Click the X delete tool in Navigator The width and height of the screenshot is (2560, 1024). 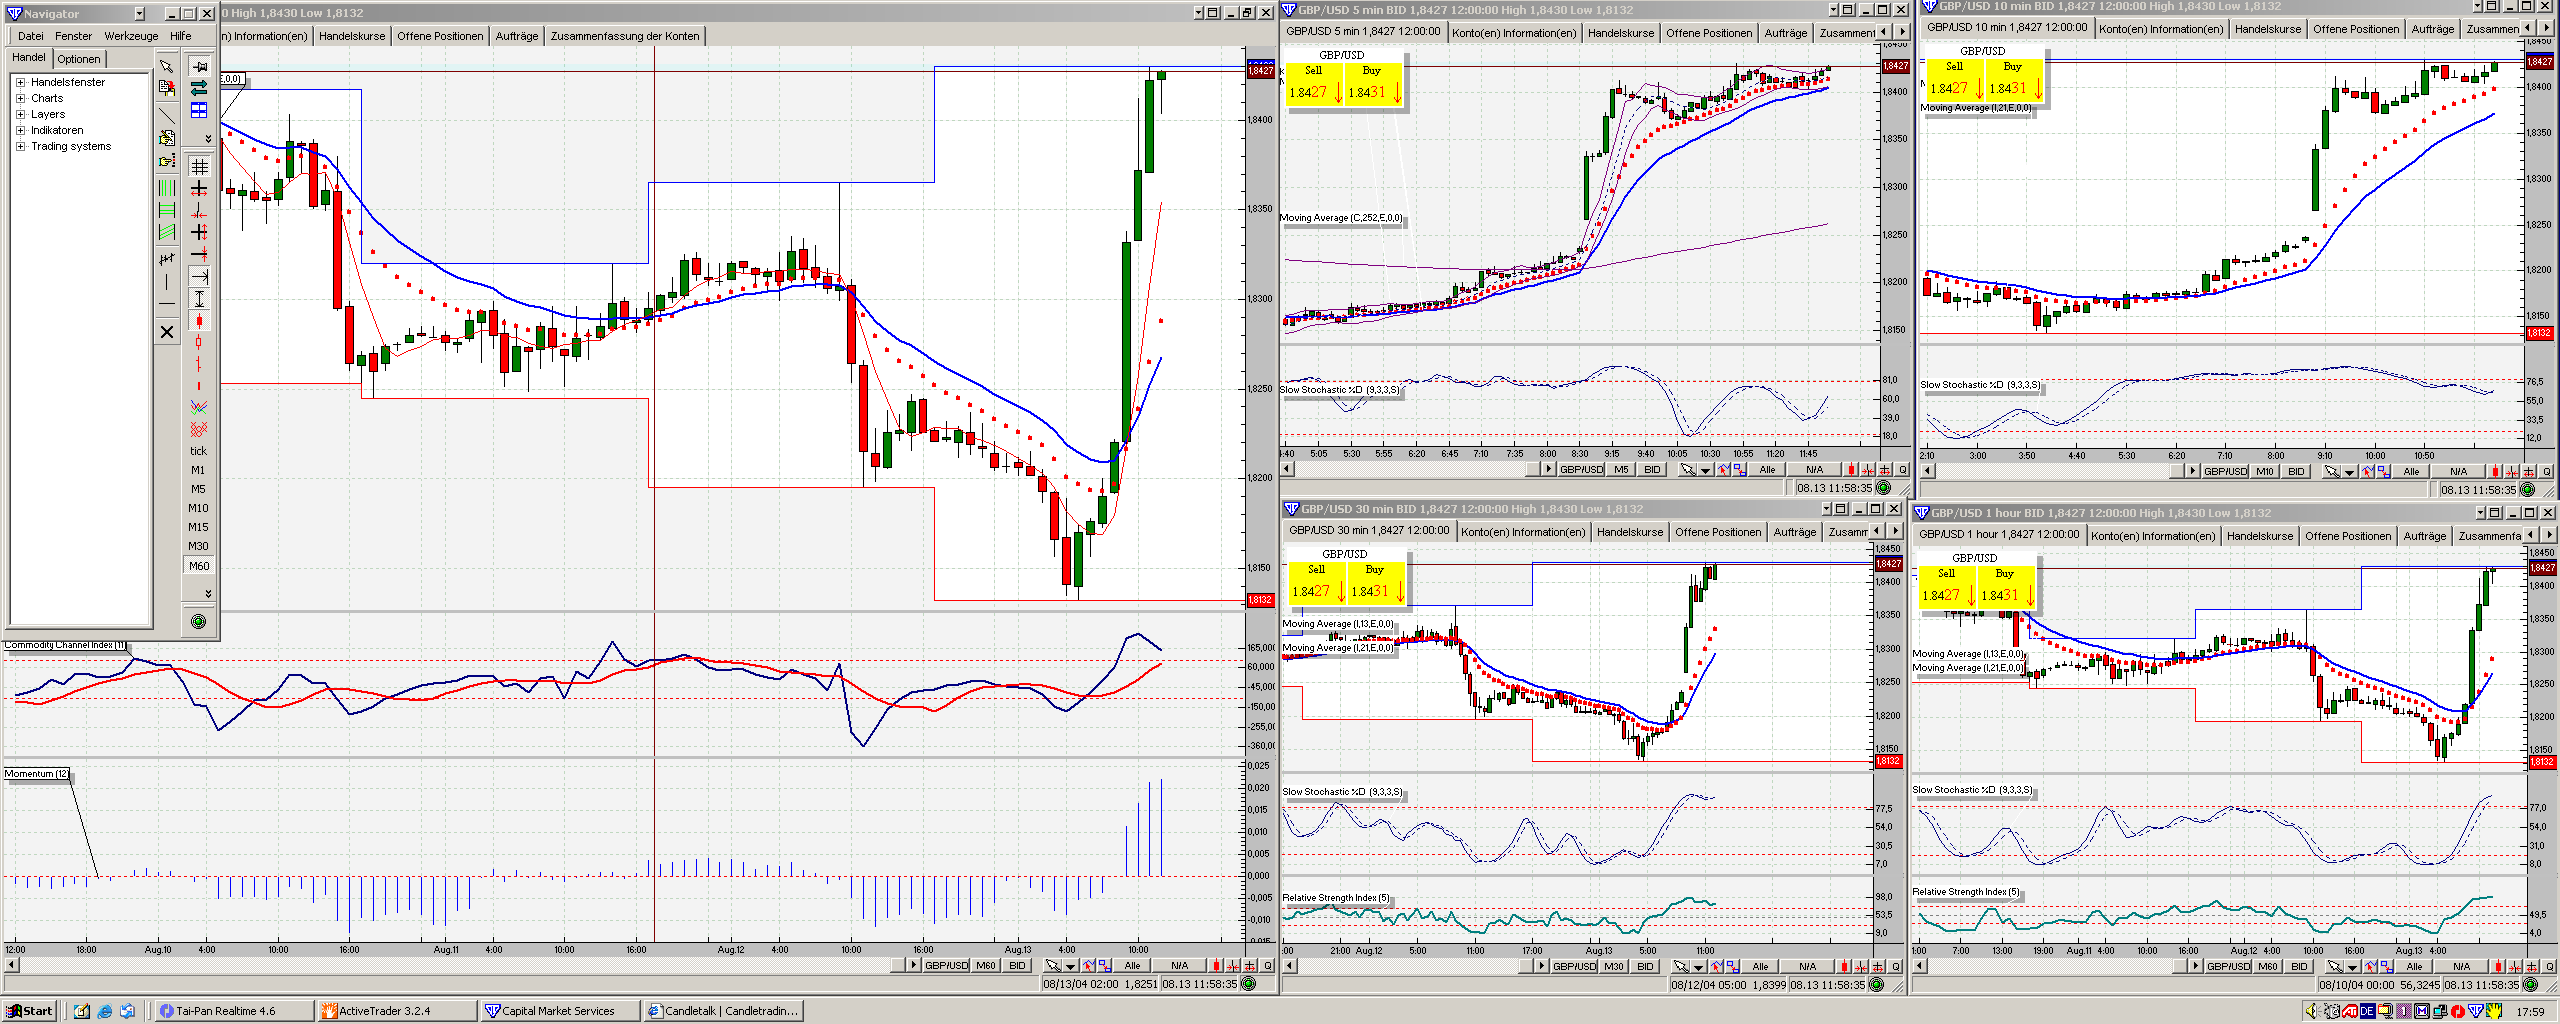(167, 332)
